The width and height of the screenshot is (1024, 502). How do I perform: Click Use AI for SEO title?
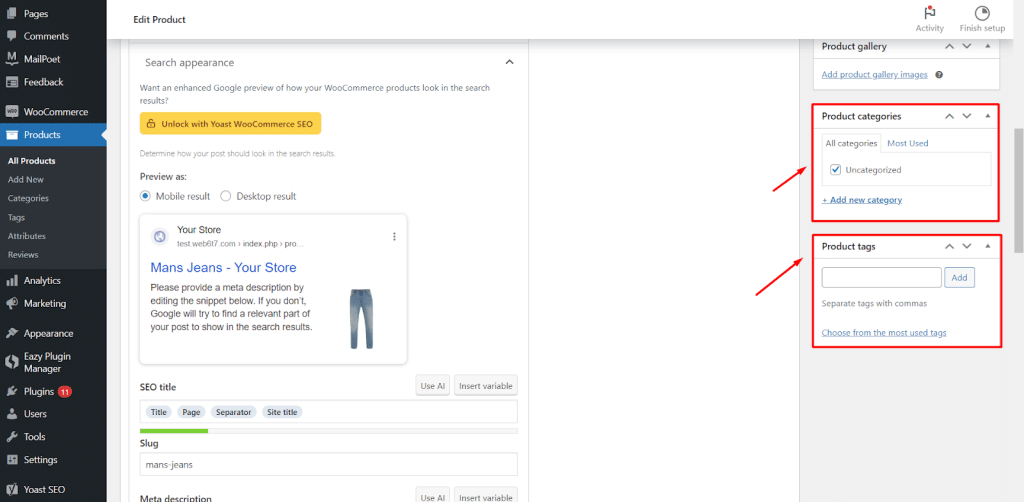click(432, 386)
